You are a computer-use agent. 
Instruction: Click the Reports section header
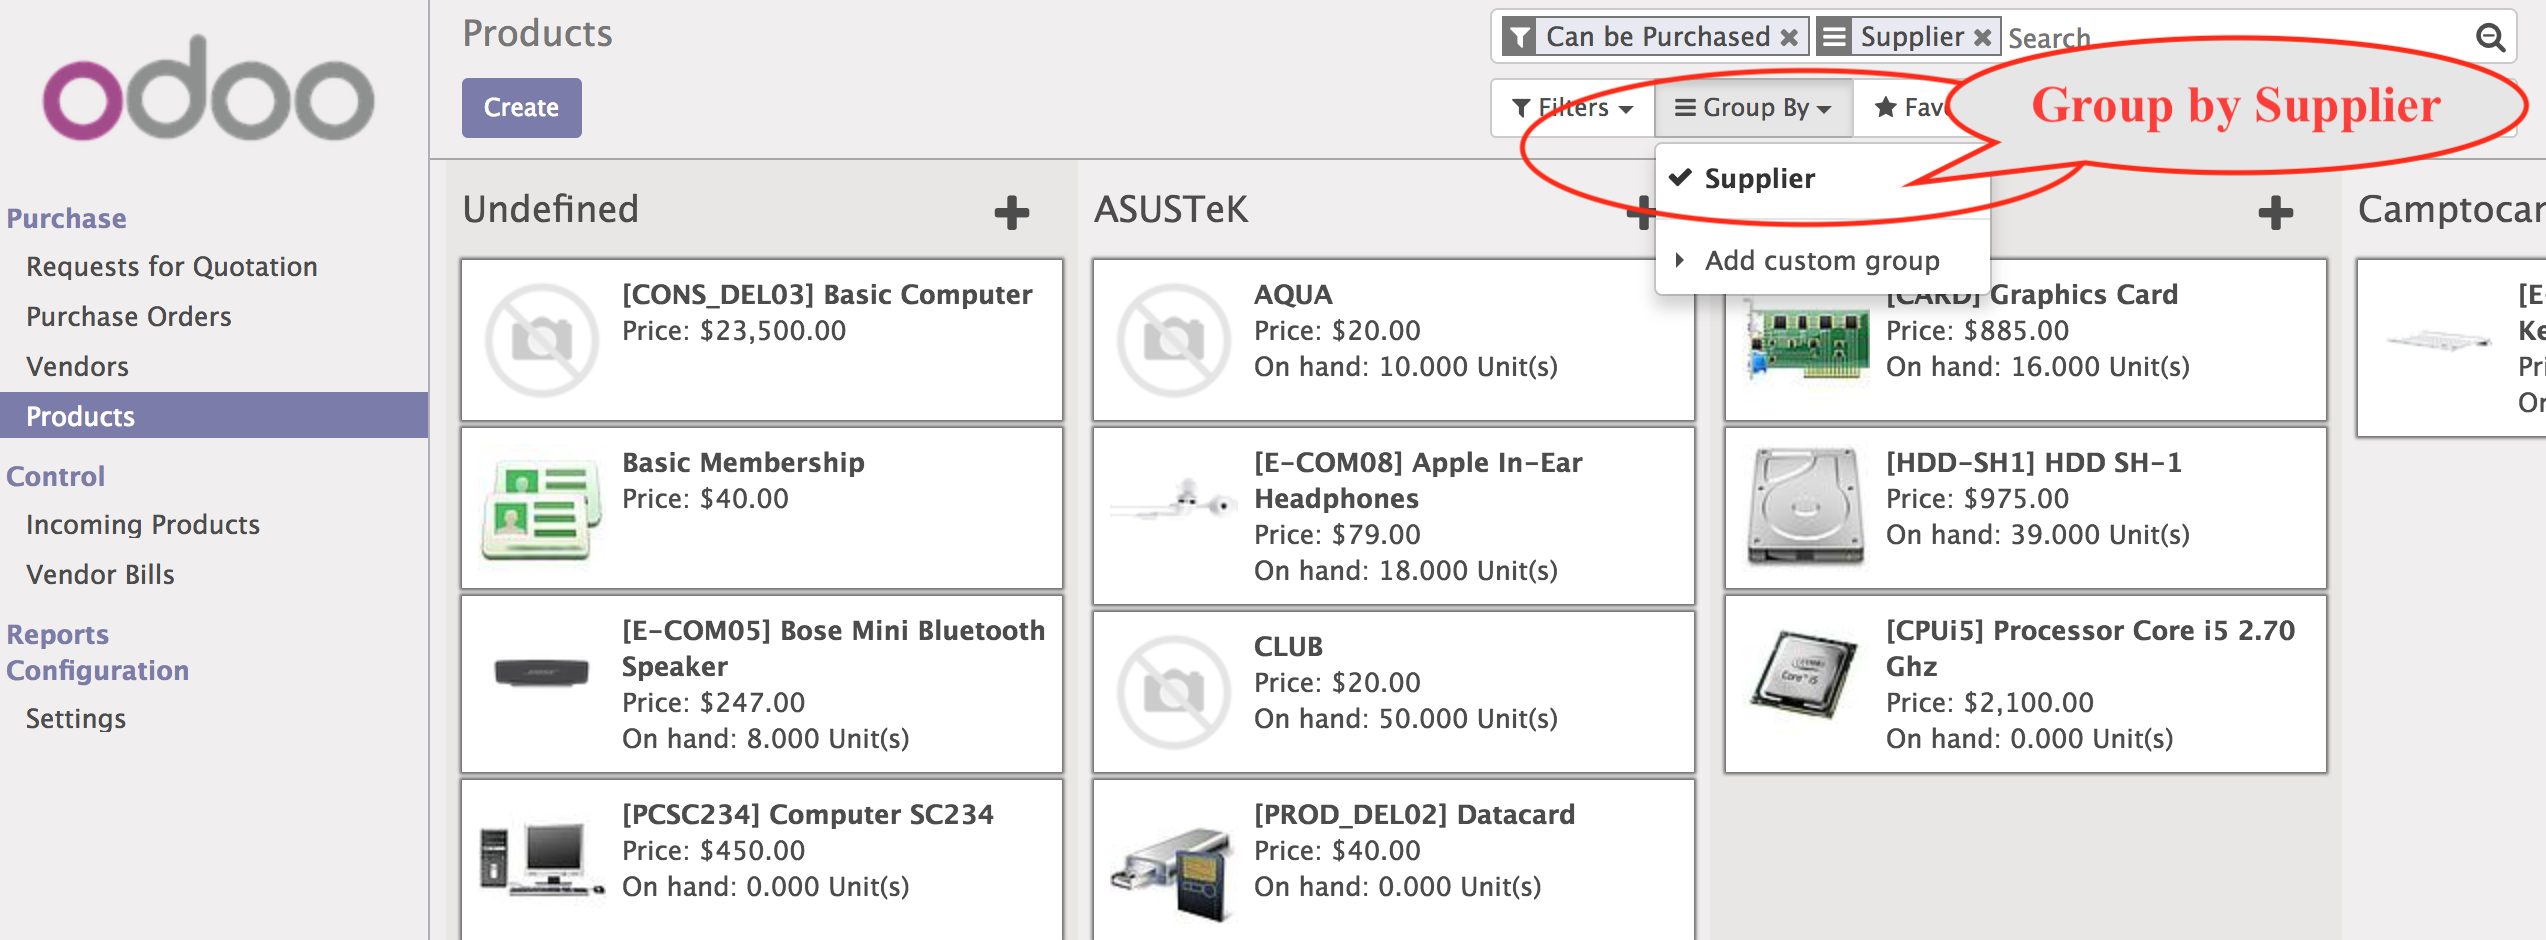click(x=58, y=635)
